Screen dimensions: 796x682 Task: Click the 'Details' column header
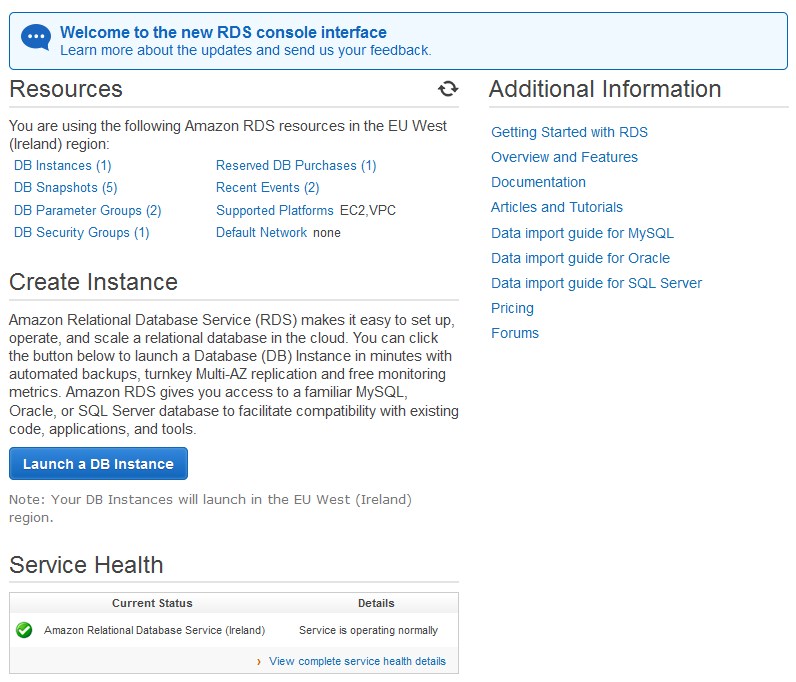[x=376, y=603]
